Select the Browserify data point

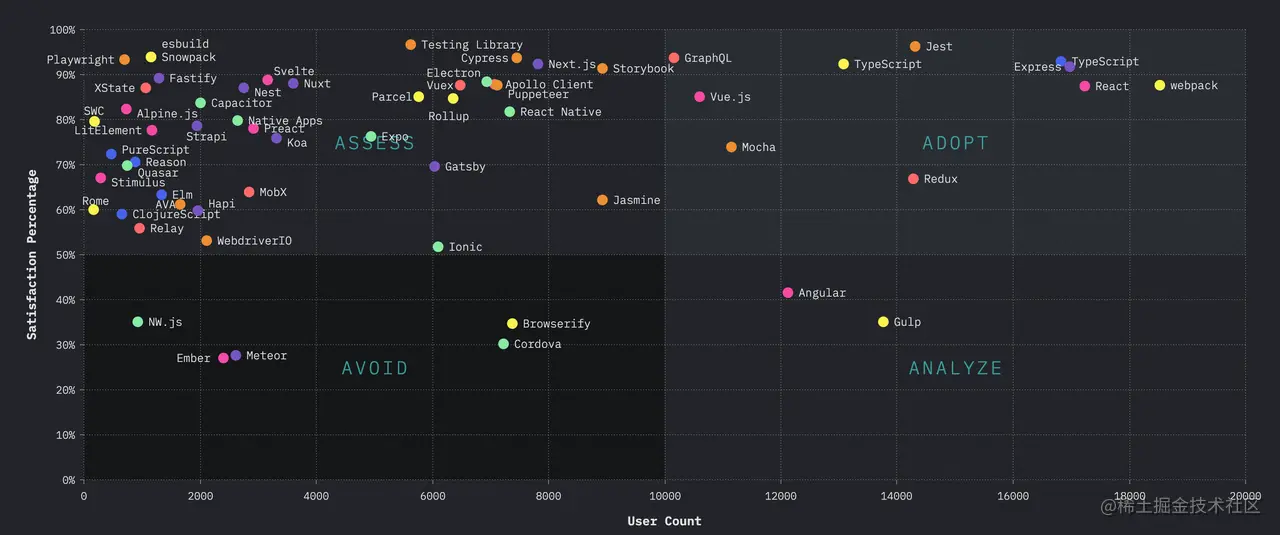tap(512, 324)
